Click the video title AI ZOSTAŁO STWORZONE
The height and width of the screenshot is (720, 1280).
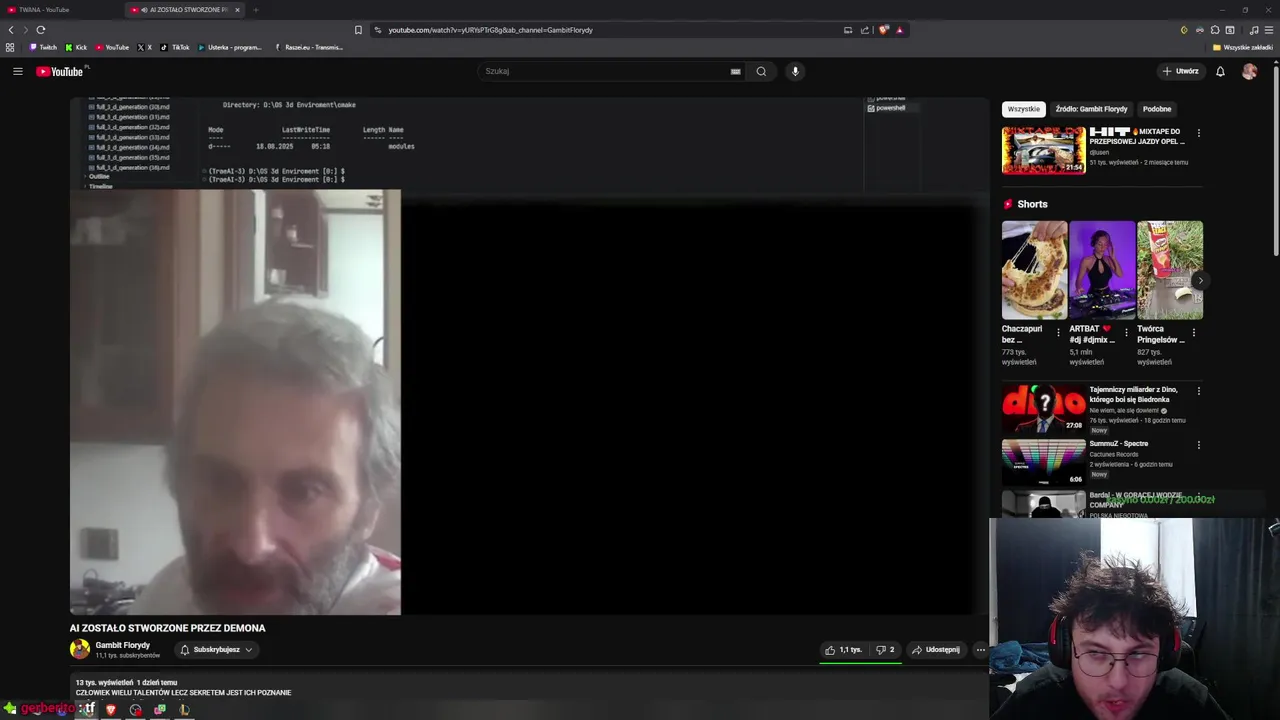(168, 628)
